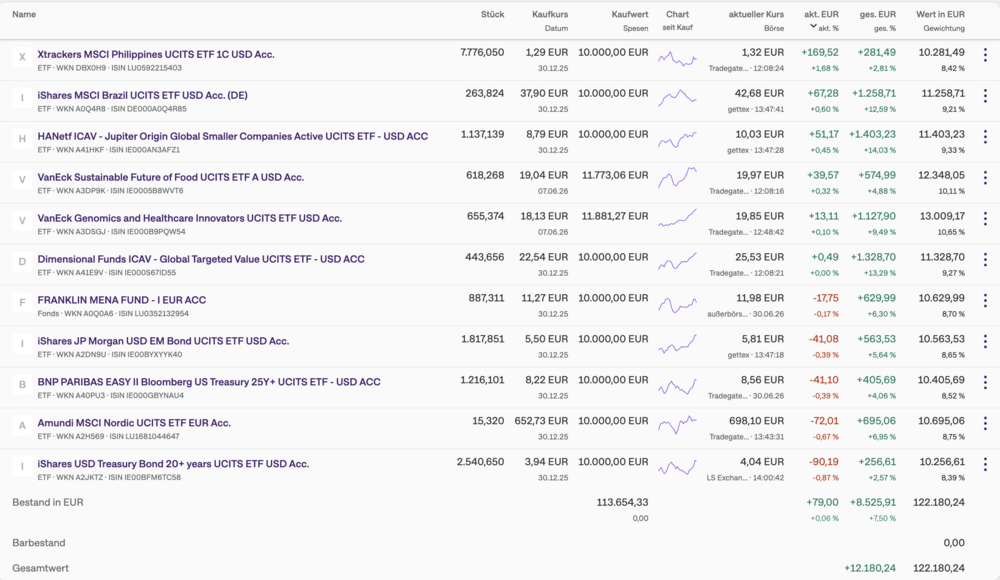Click the B avatar icon for BNP PARIBAS
The height and width of the screenshot is (580, 1000).
coord(22,385)
